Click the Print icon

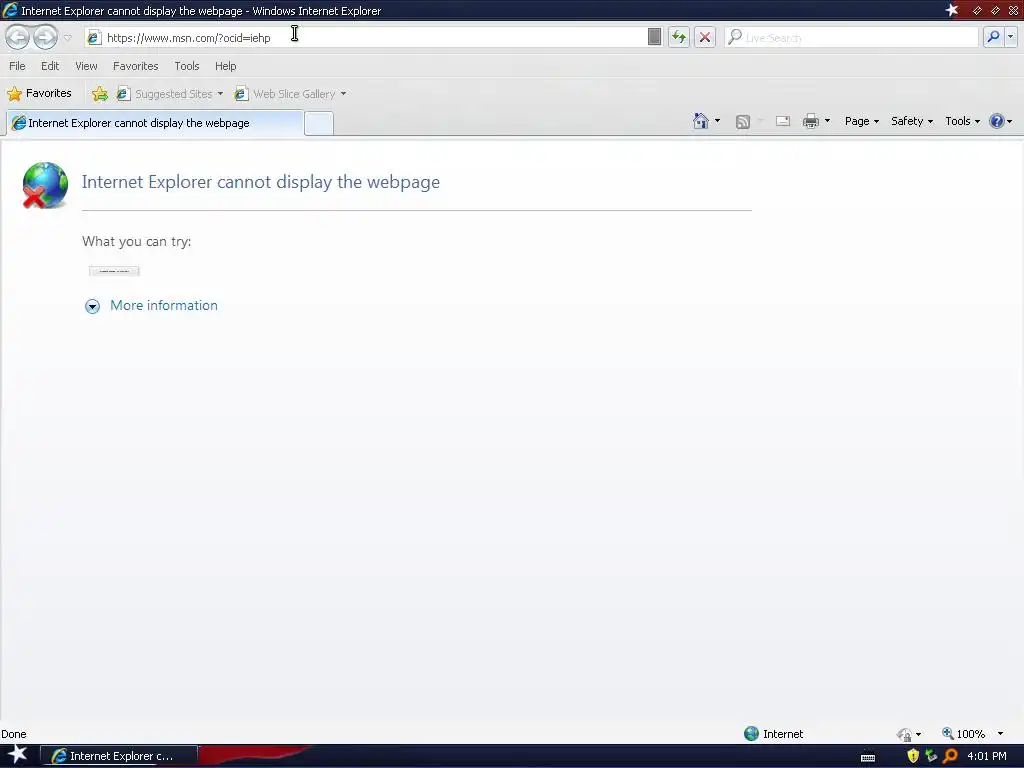(810, 121)
